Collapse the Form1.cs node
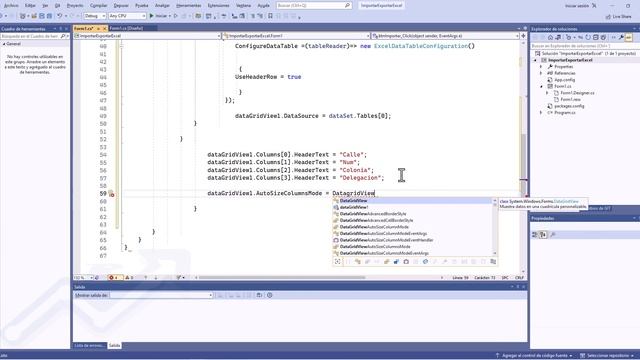Screen dimensions: 640x360 click(x=542, y=86)
